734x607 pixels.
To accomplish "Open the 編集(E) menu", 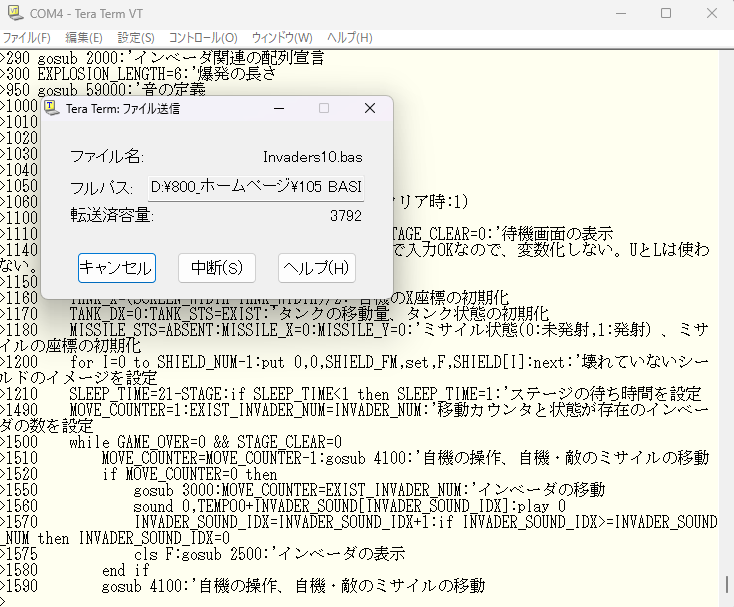I will (x=83, y=37).
